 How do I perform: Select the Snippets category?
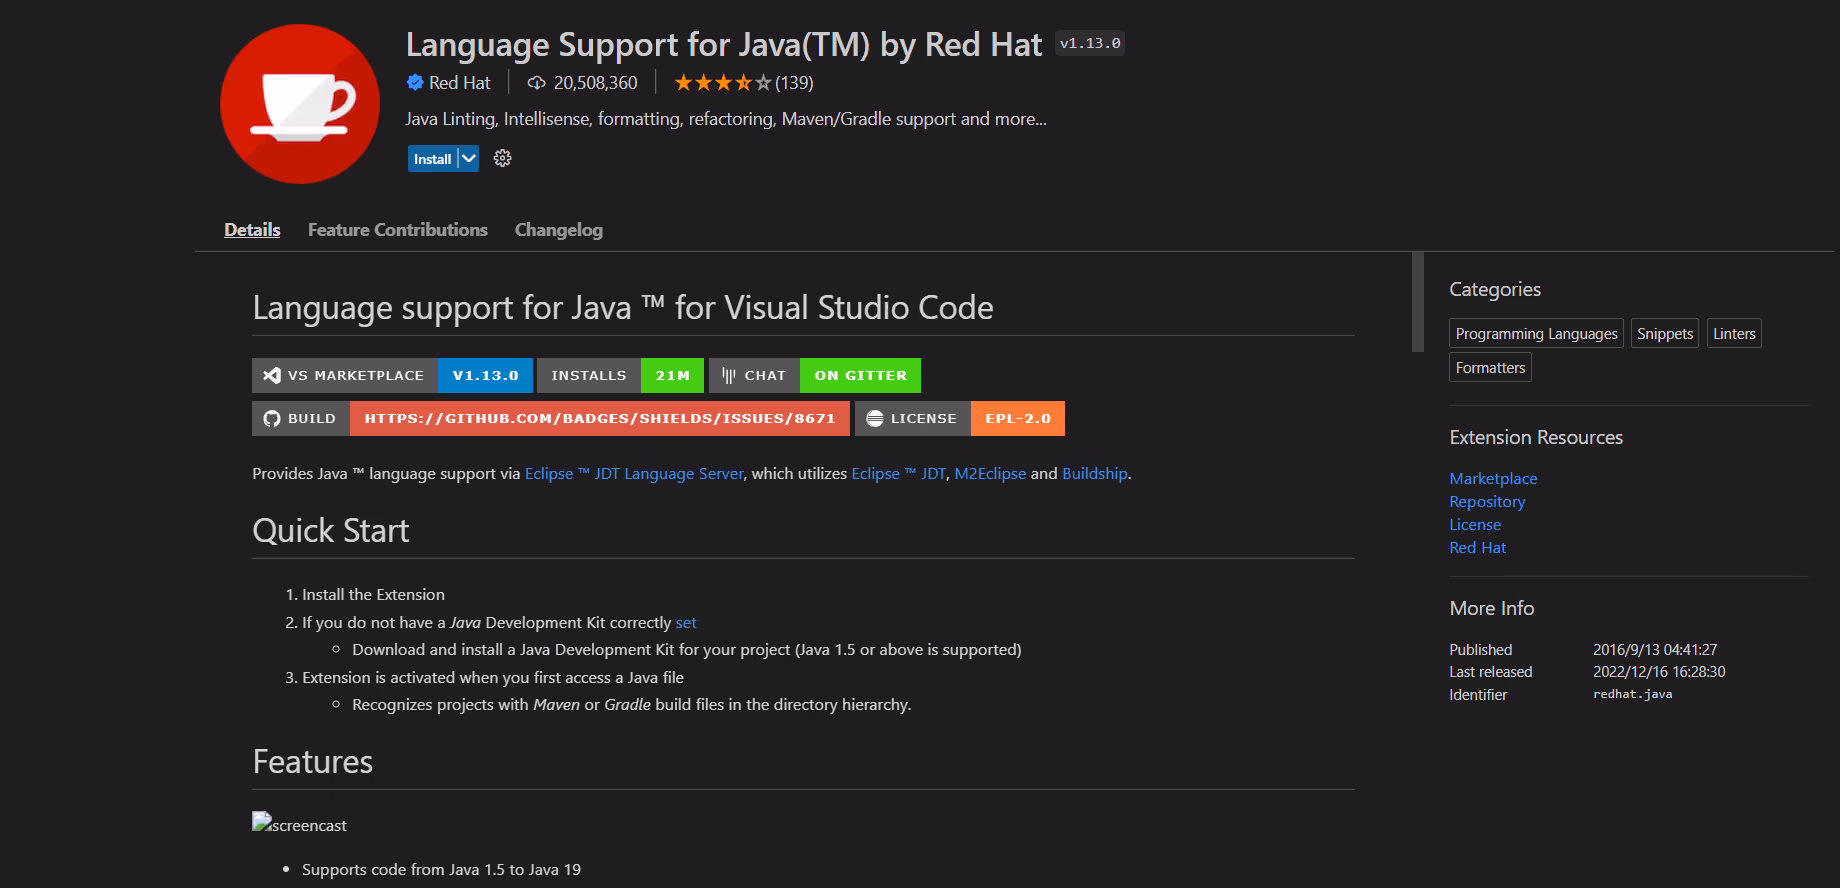(1665, 334)
